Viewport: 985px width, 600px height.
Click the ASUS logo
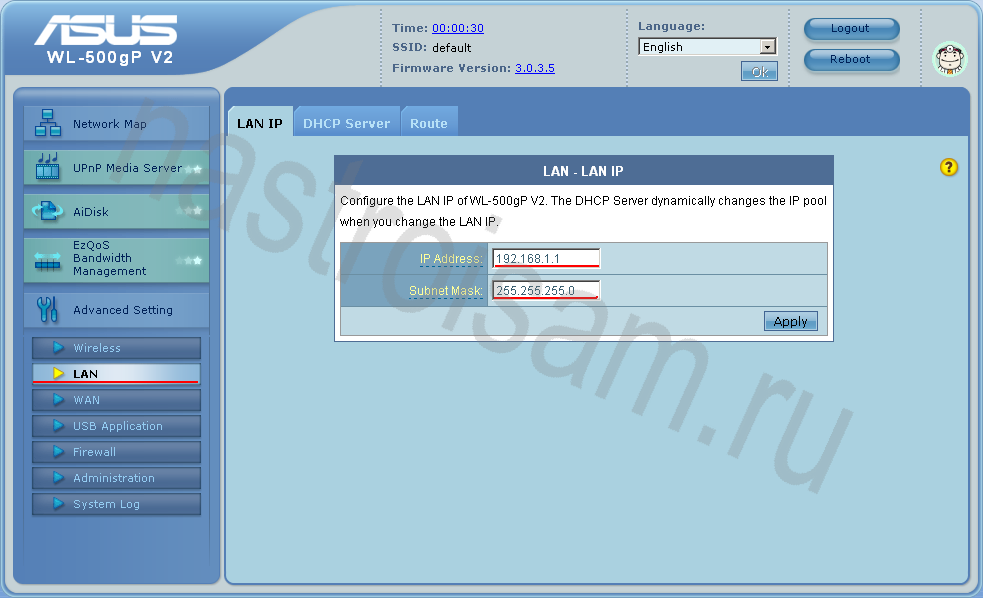[106, 30]
